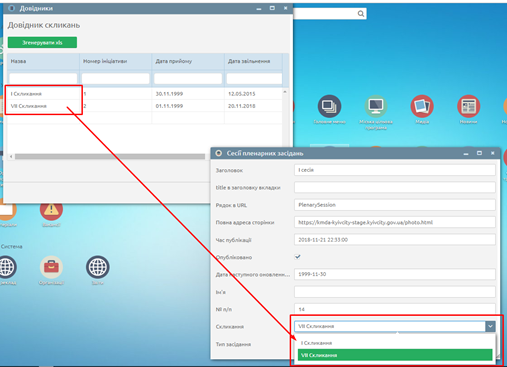
Task: Open the red warning triangle icon
Action: pos(51,209)
